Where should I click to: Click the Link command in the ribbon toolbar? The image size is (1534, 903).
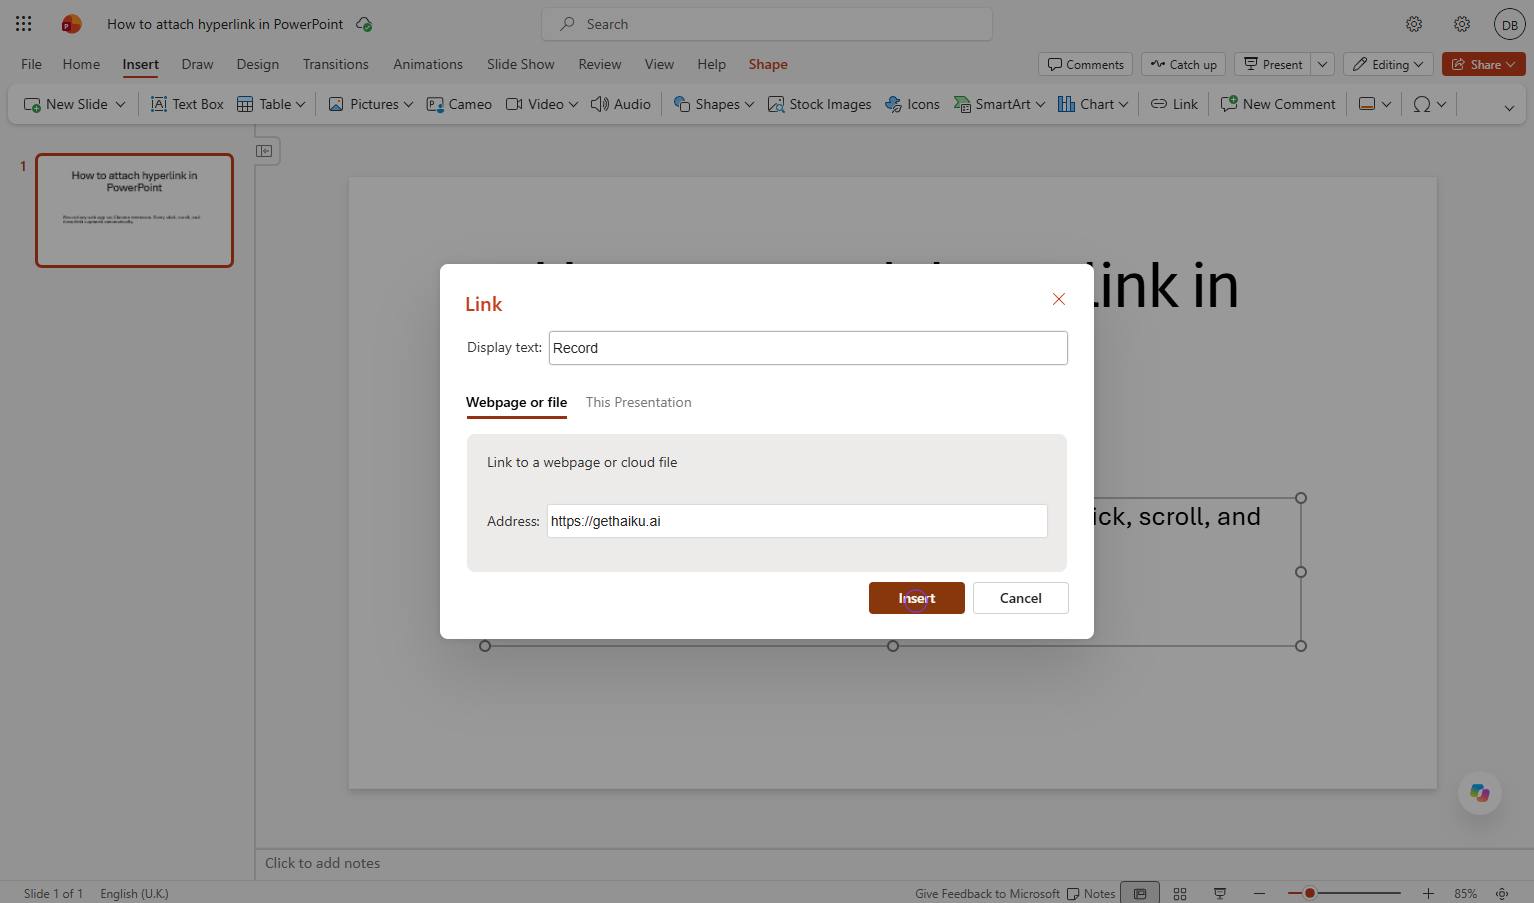[x=1174, y=104]
